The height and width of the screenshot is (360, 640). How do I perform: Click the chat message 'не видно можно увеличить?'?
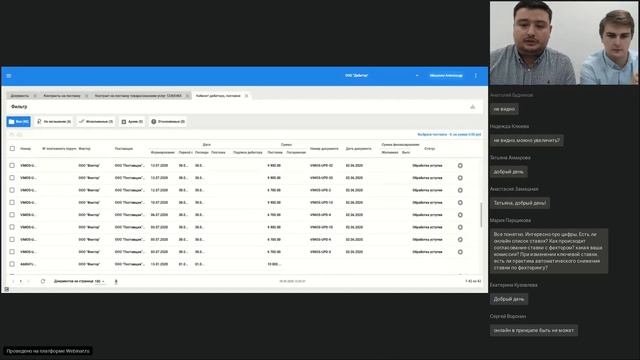tap(527, 140)
